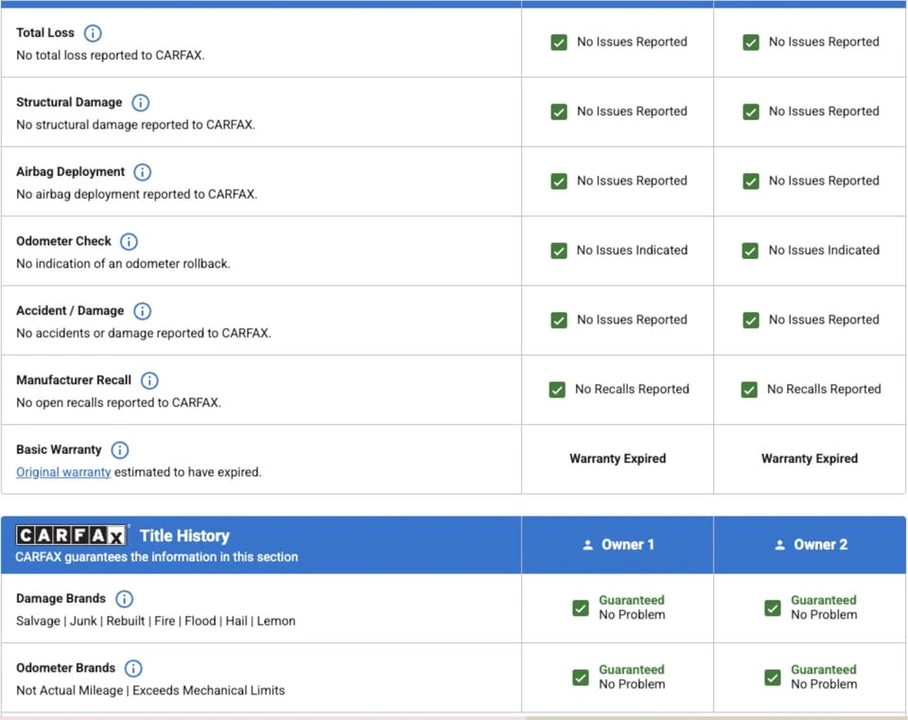
Task: Click Airbag Deployment check for Owner 1
Action: (559, 181)
